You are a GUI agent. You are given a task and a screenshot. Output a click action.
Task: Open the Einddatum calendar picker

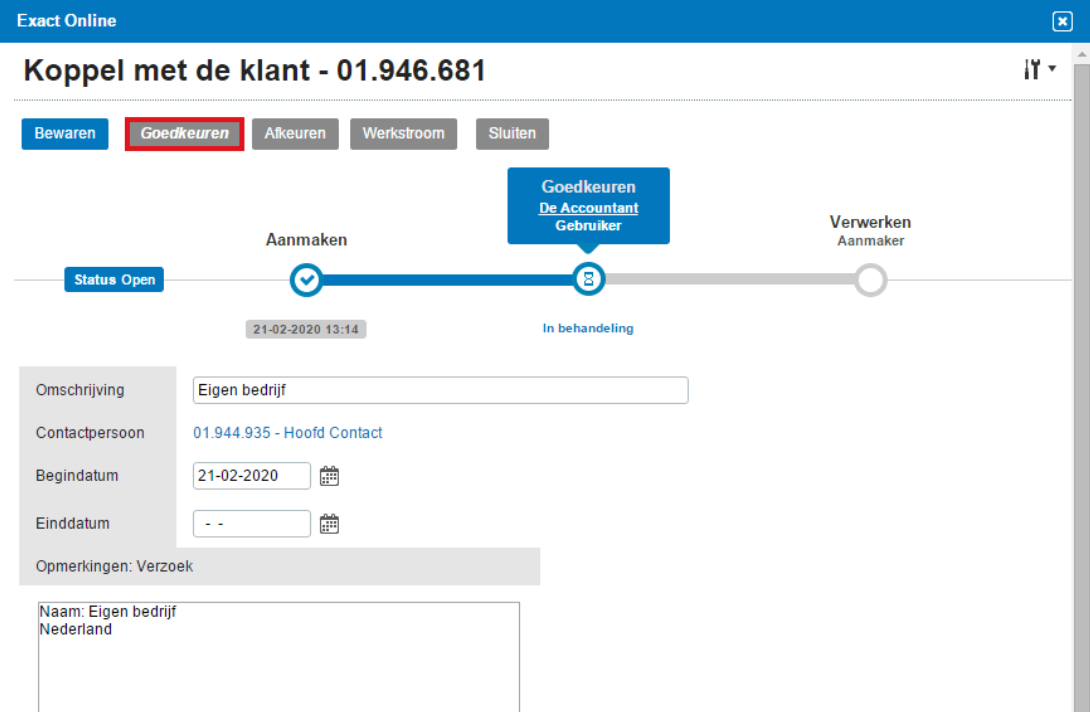point(329,523)
